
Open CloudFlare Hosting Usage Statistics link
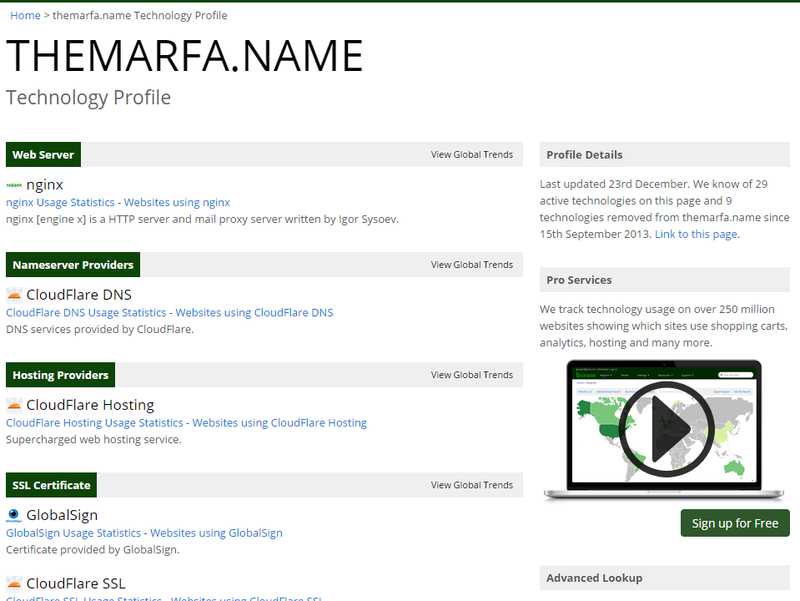(94, 423)
